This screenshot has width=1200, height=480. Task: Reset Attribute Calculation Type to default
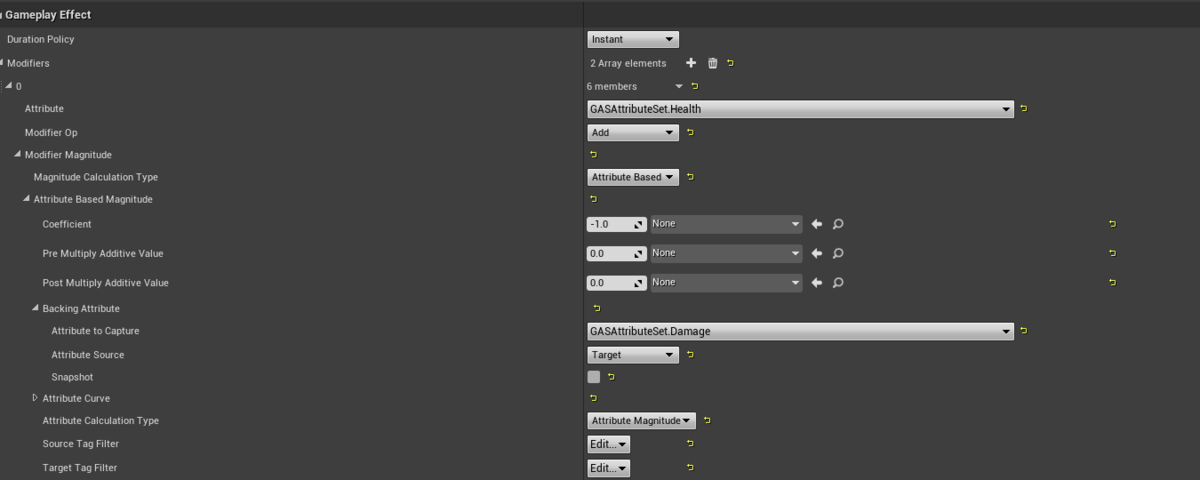[x=706, y=421]
